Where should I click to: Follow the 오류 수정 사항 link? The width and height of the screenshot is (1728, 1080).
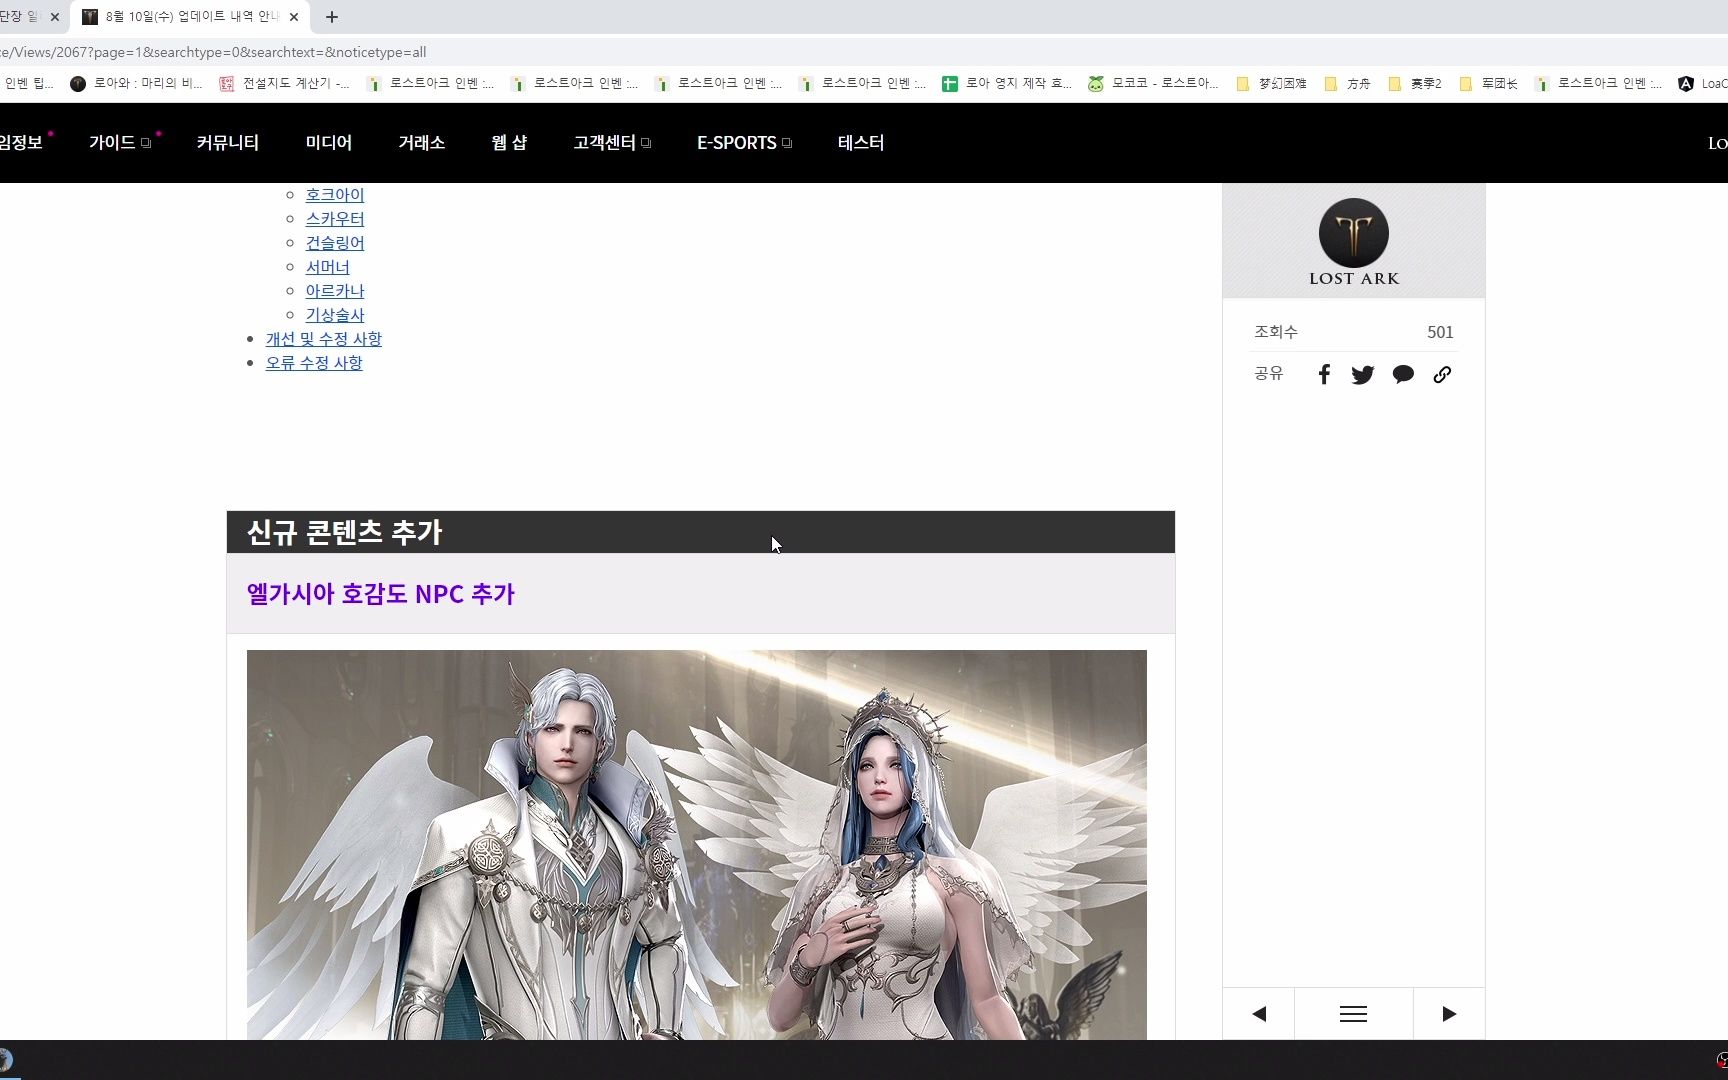(x=314, y=363)
